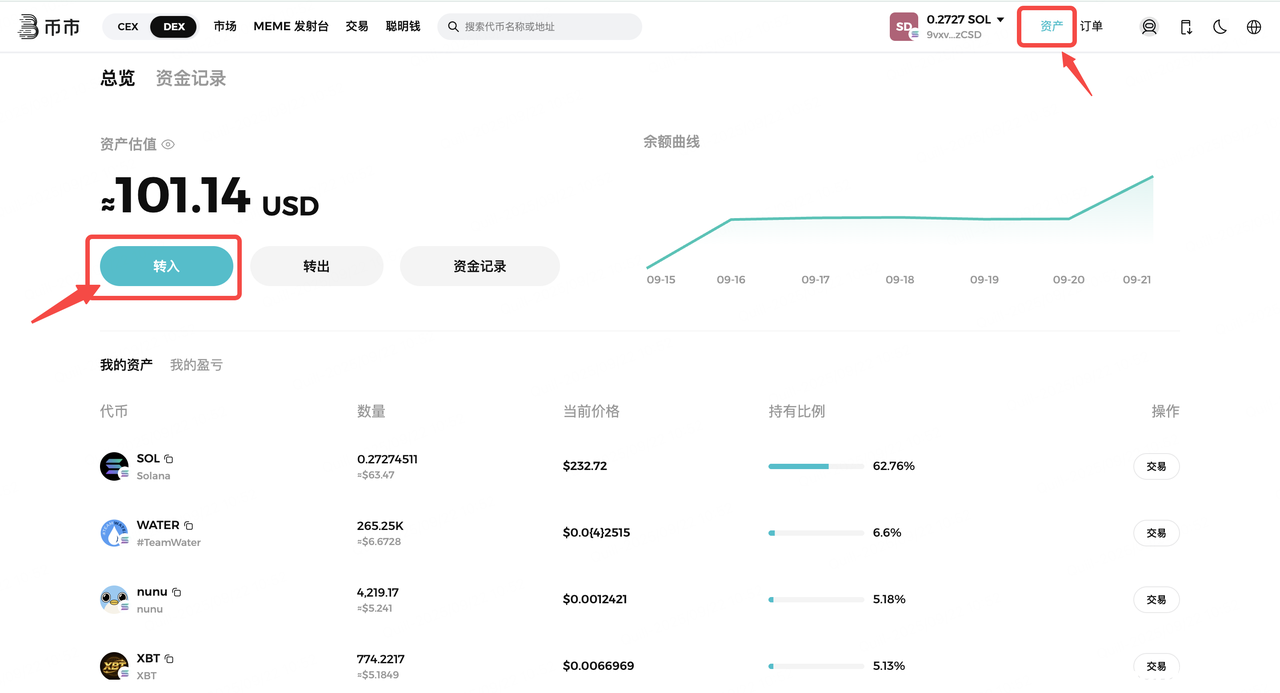Select the 我的盈亏 tab
The image size is (1280, 693).
pos(196,365)
